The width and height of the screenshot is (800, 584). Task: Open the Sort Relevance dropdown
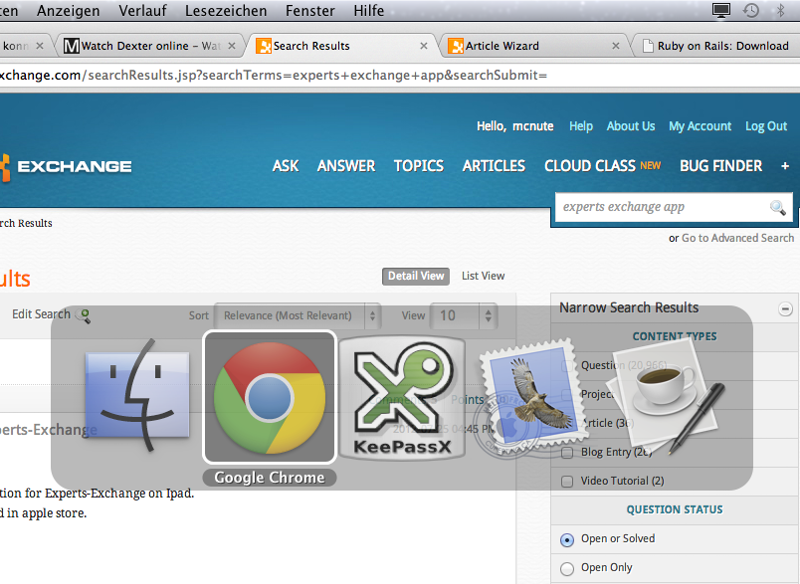tap(297, 316)
